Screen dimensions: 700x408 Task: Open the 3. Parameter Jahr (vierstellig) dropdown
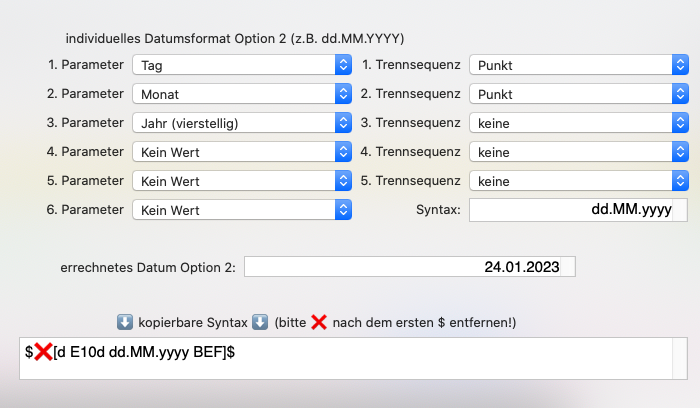242,123
